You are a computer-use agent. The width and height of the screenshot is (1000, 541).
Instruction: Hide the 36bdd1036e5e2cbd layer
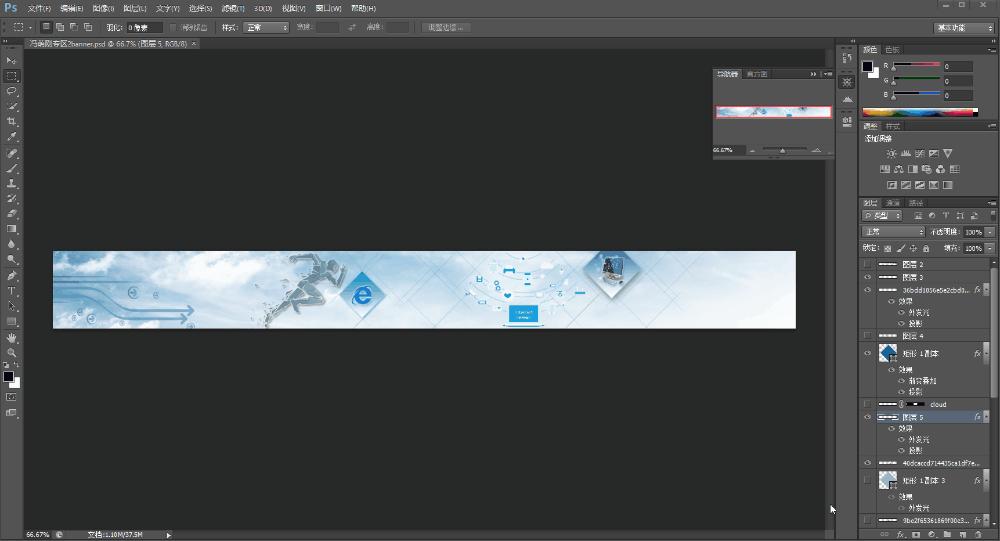867,290
